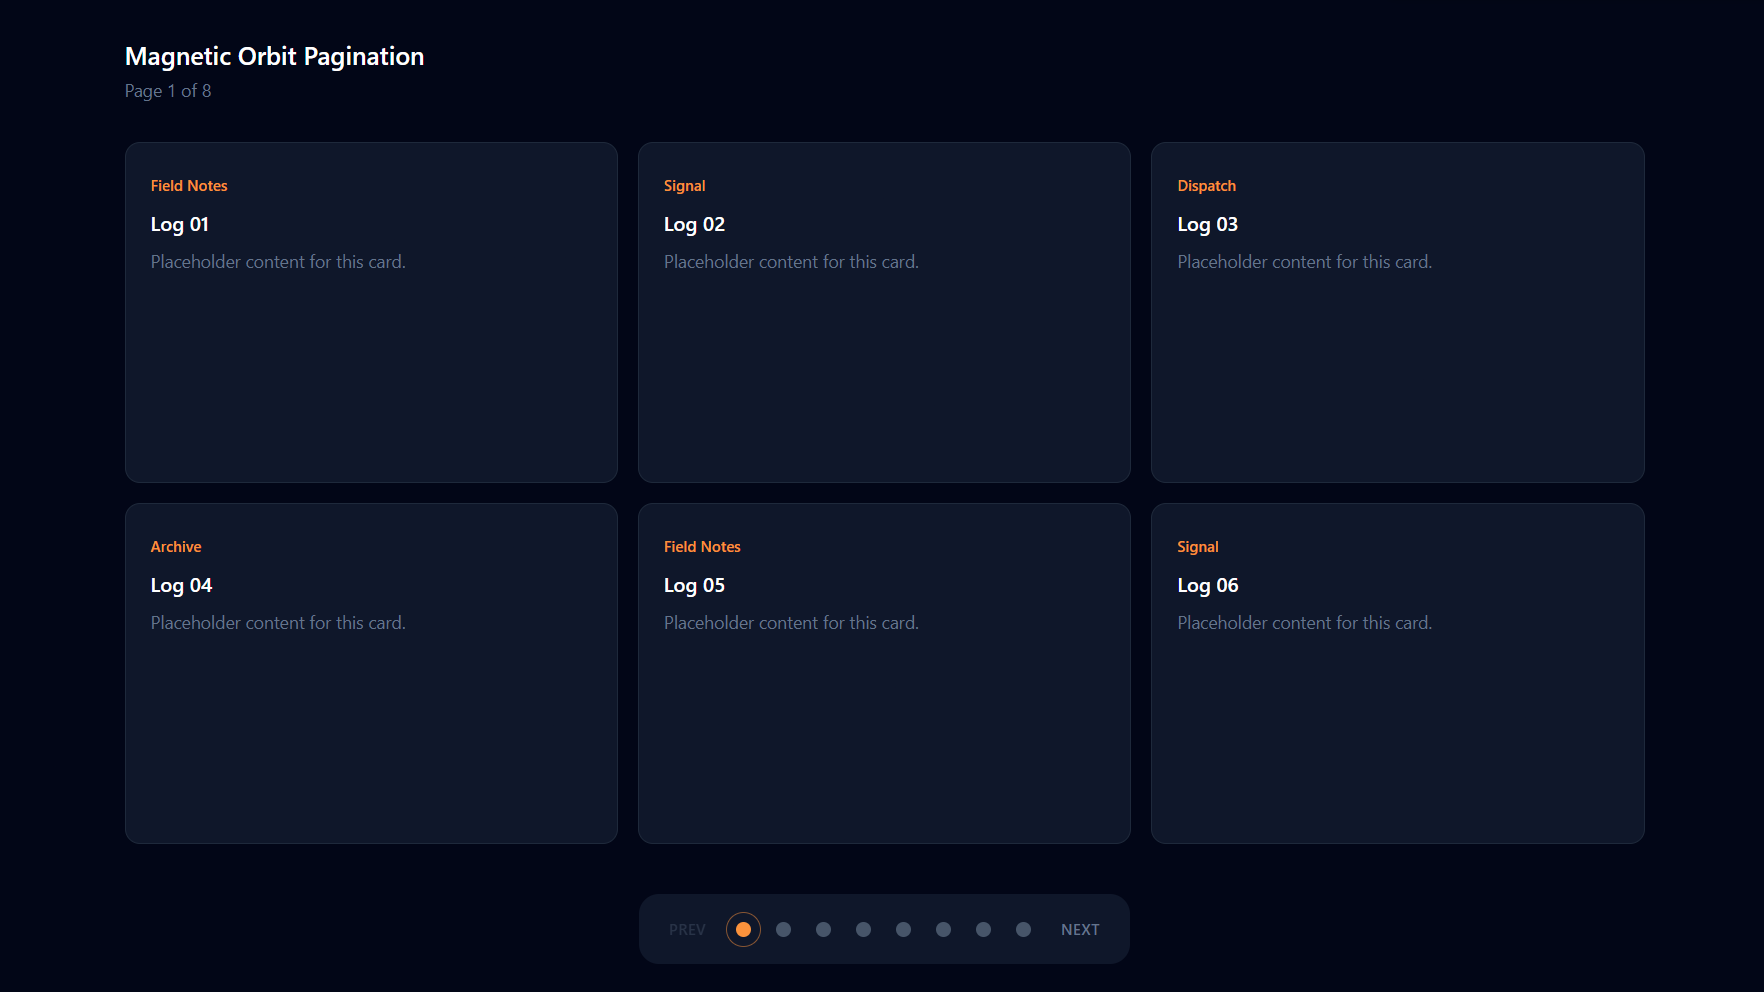Click placeholder text in Log 04 card
The width and height of the screenshot is (1764, 992).
coord(278,623)
